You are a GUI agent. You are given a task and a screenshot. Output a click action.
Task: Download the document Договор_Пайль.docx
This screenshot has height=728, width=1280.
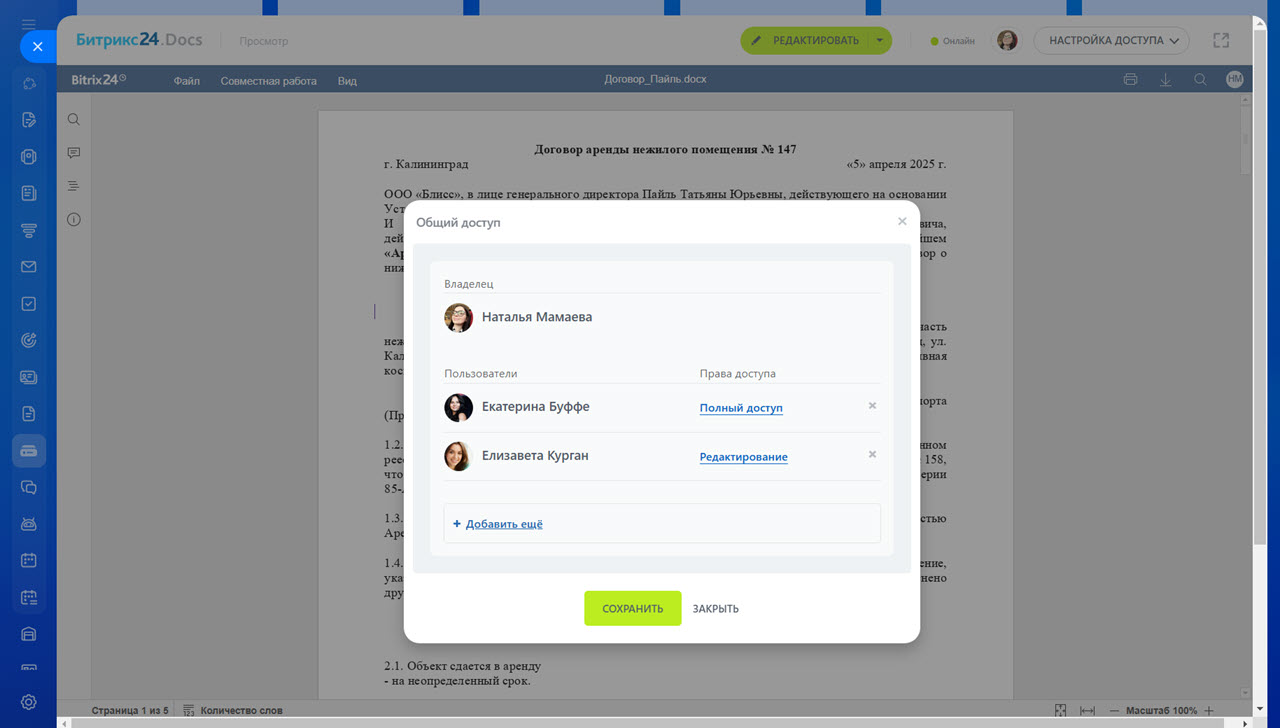[x=1165, y=80]
